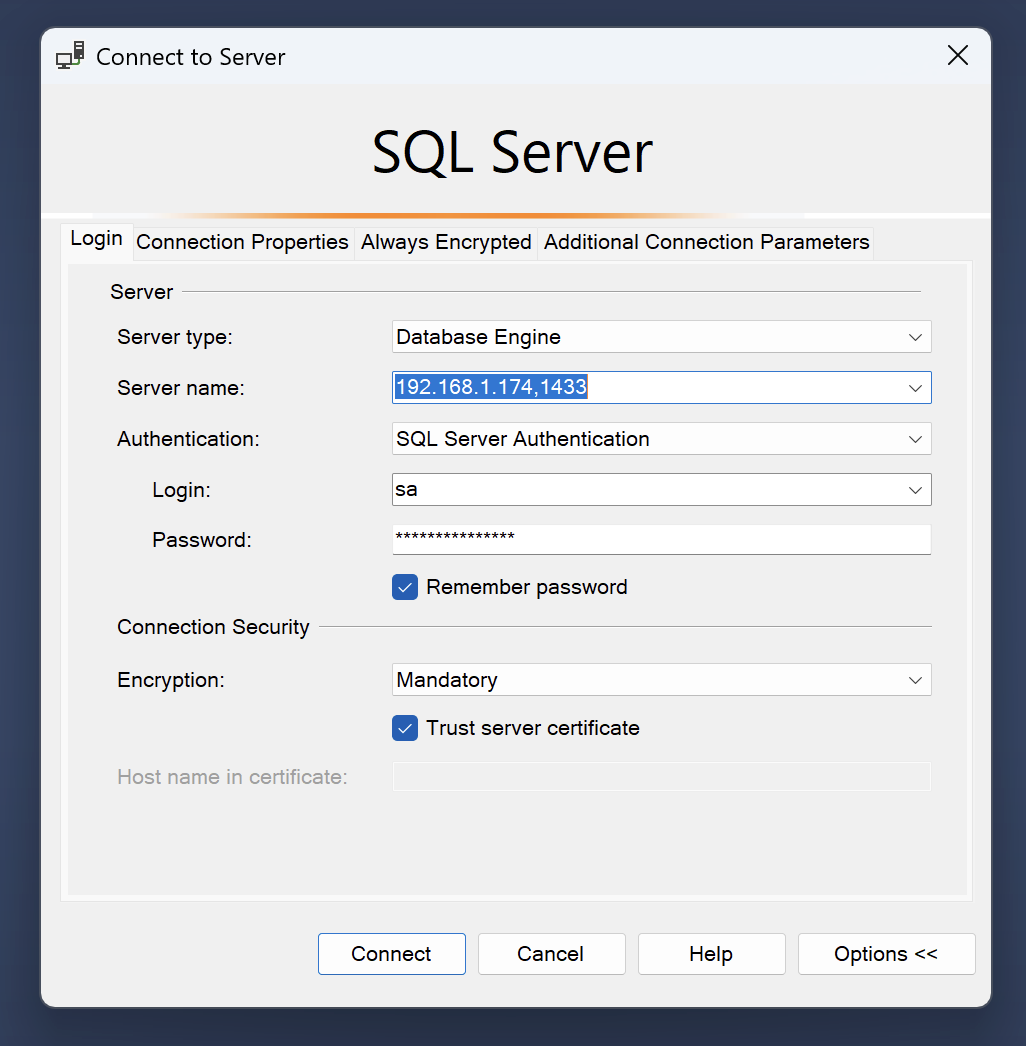This screenshot has width=1026, height=1046.
Task: Collapse the dialog with Options <<
Action: pos(887,954)
